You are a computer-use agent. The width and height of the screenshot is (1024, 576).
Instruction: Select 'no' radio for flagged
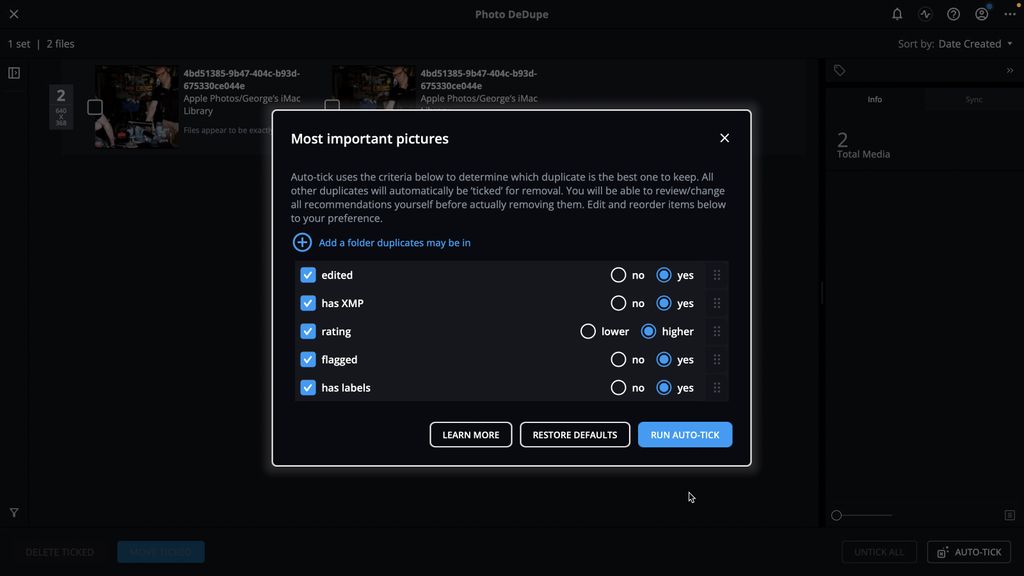tap(618, 359)
